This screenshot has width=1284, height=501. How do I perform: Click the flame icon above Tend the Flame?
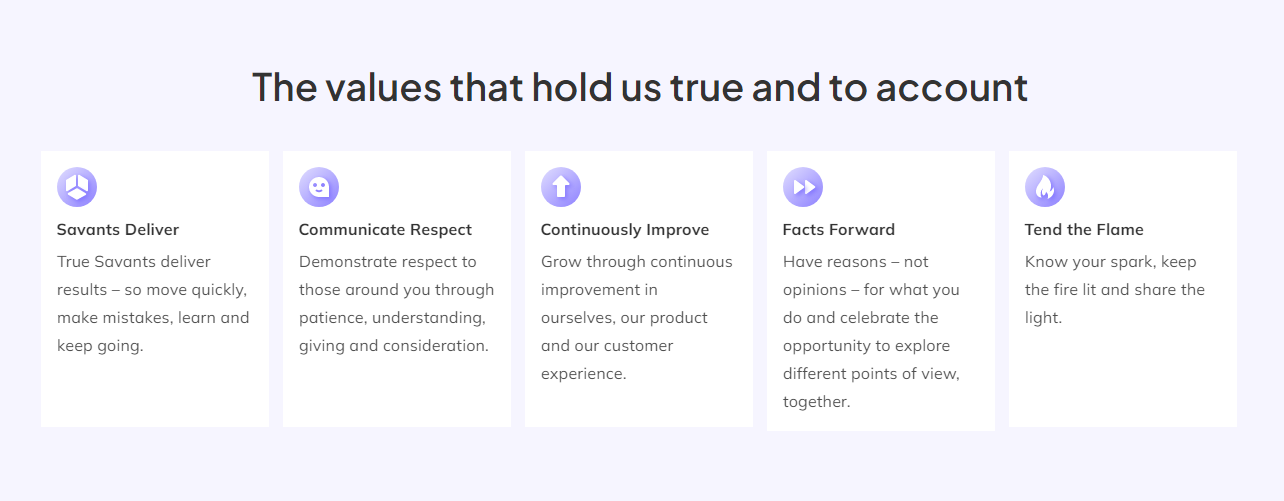1045,187
